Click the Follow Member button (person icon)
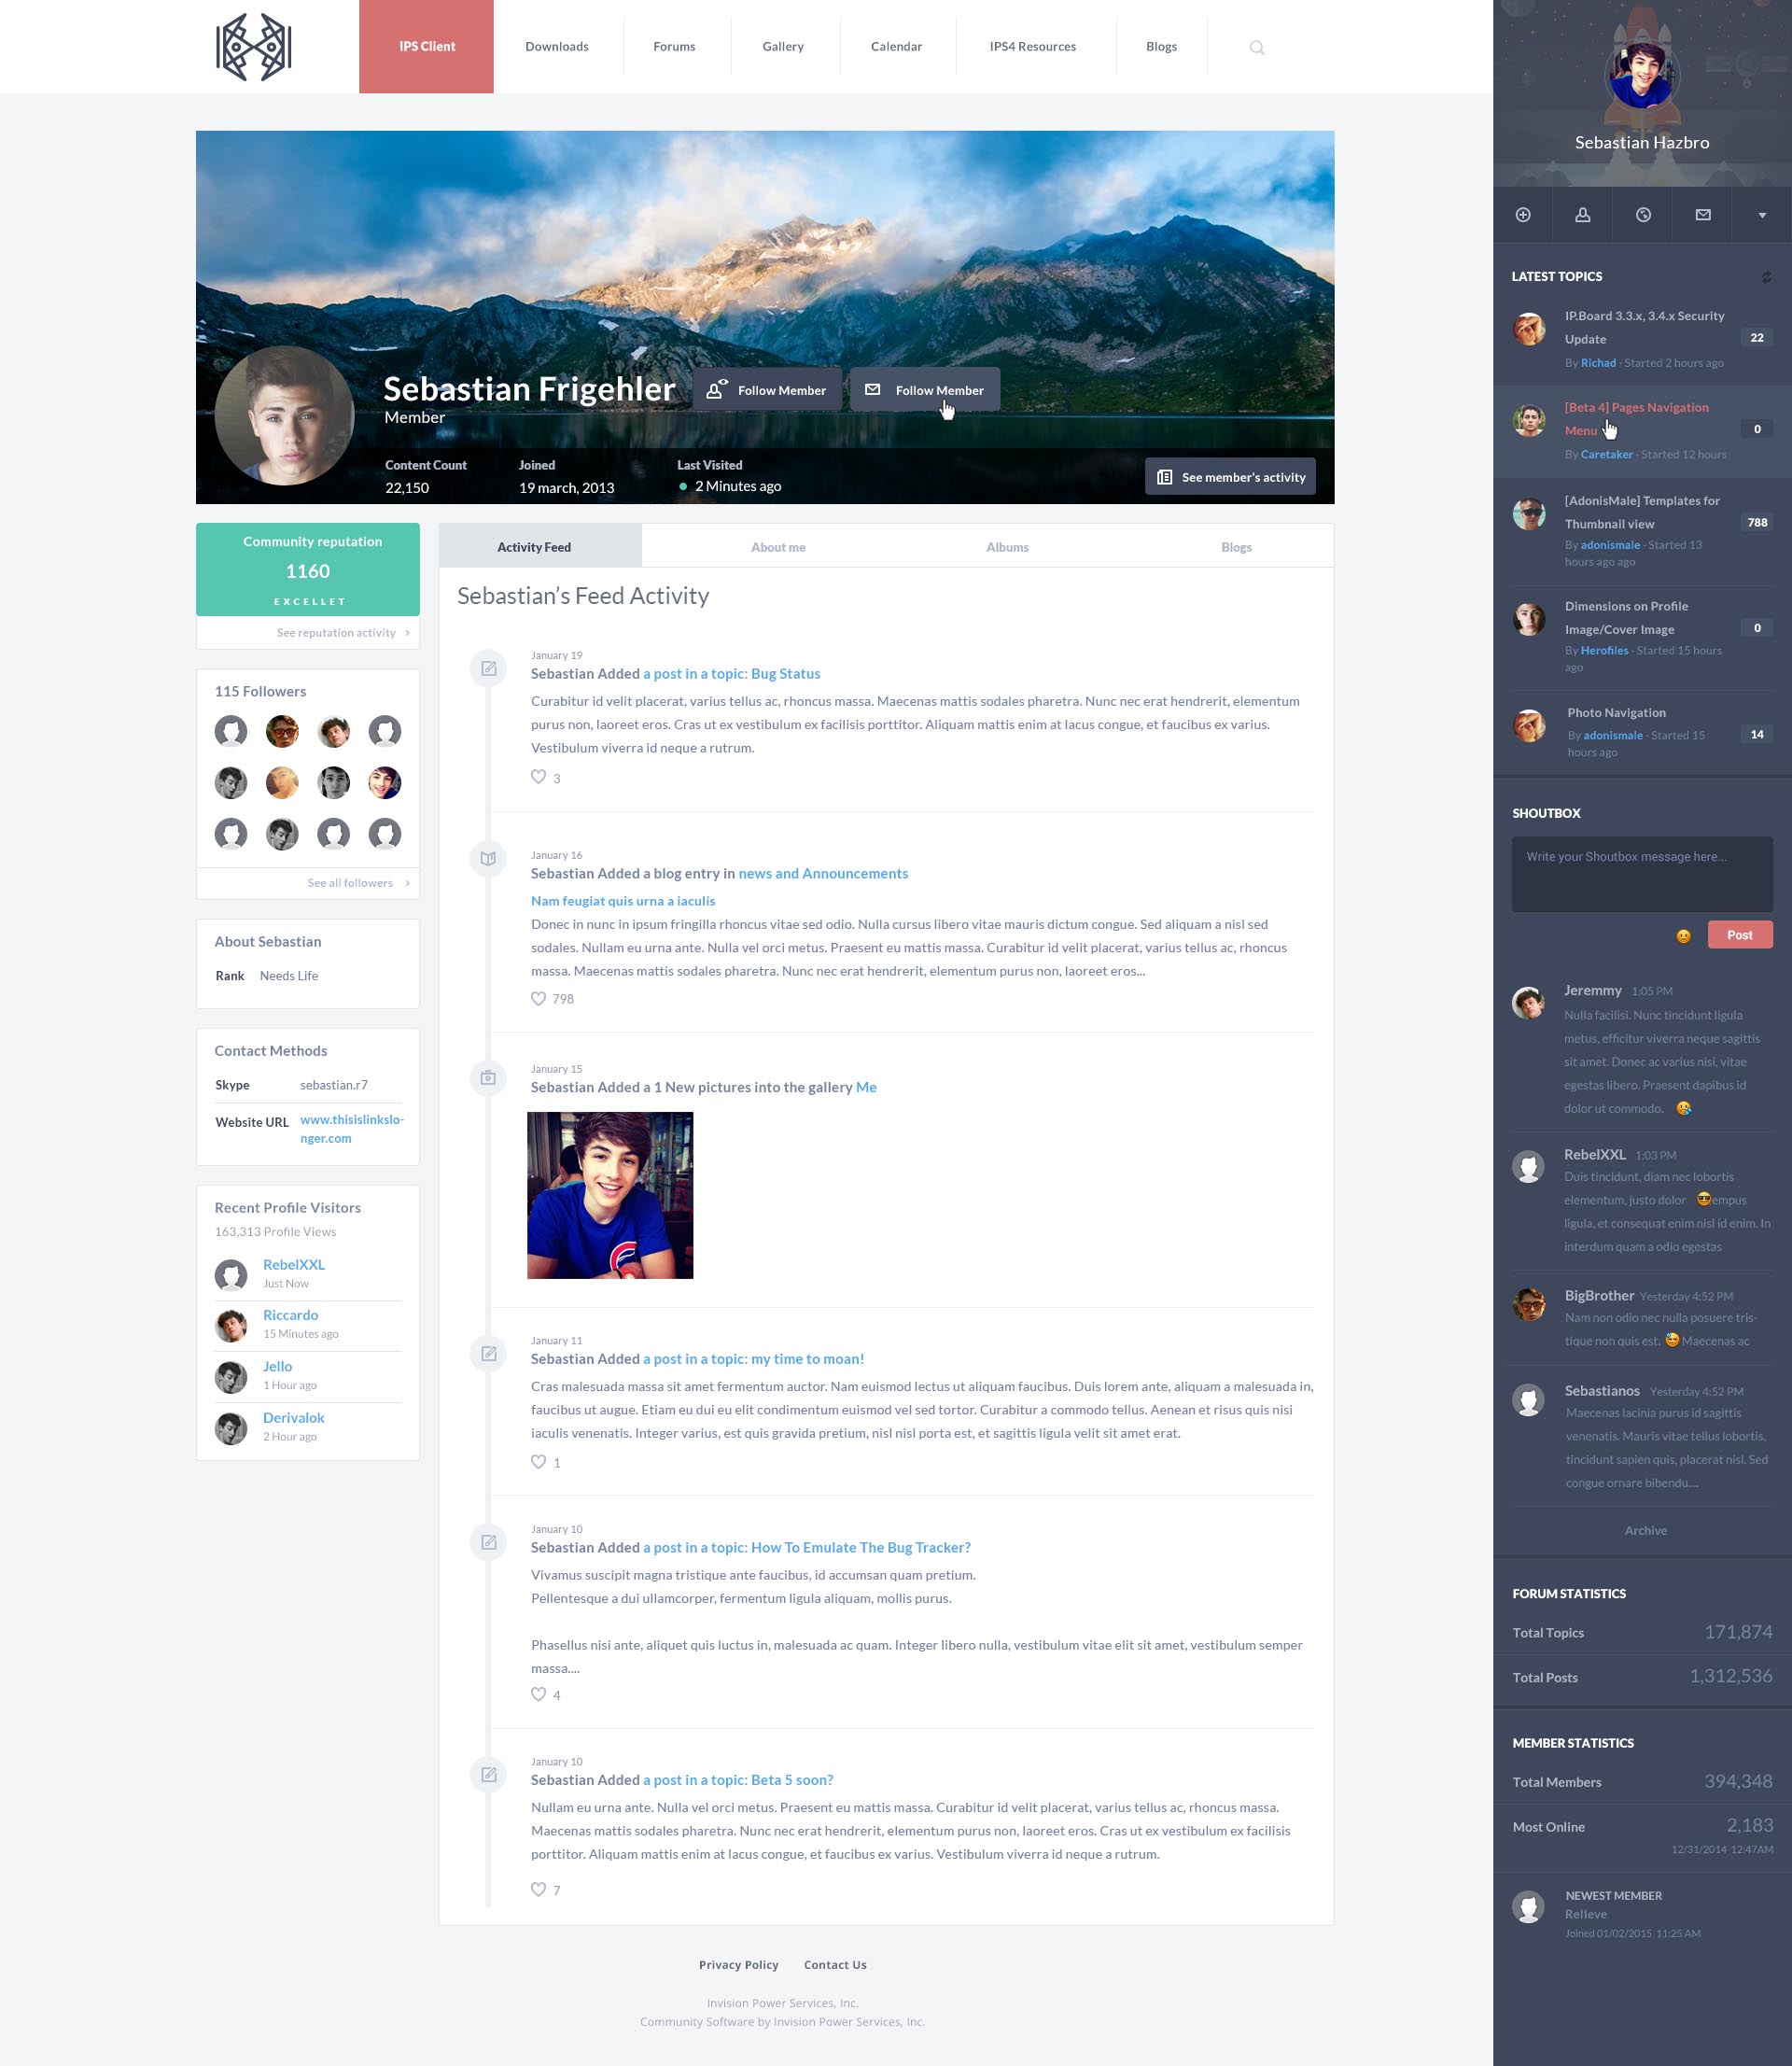Viewport: 1792px width, 2066px height. 766,390
